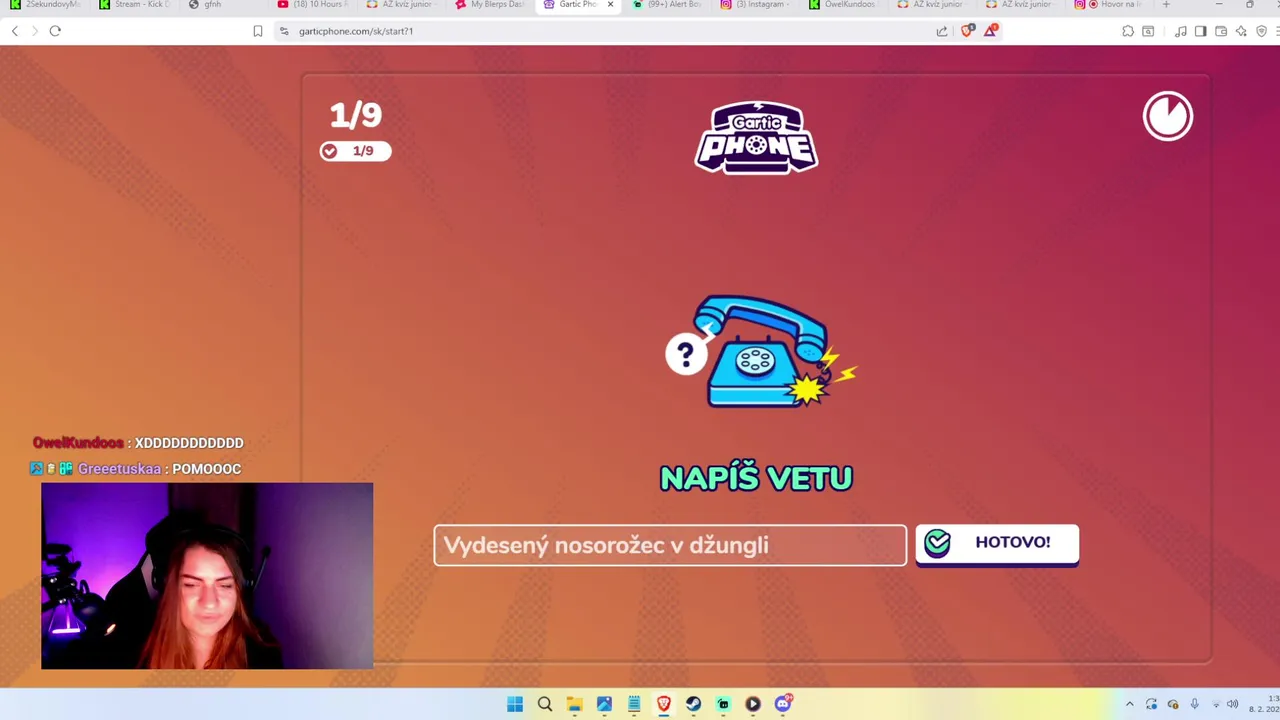Screen dimensions: 1280x720
Task: Open the Brave wallet icon
Action: click(1221, 31)
